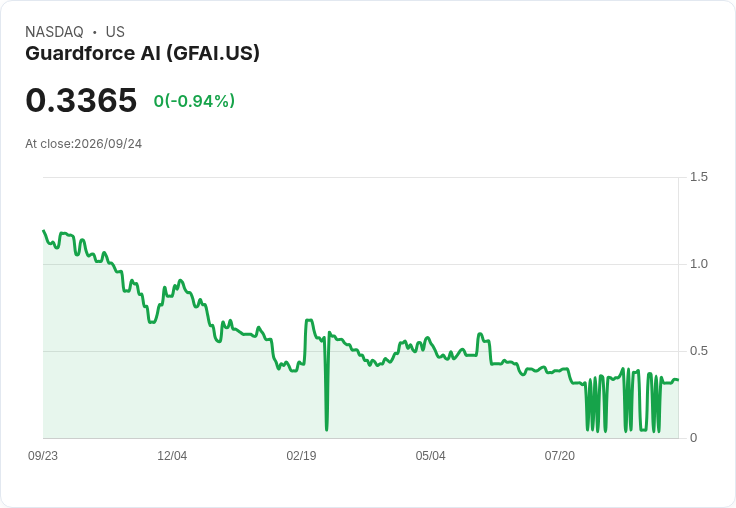Click the 0(-0.94%) change value
Screen dimensions: 736x508
pyautogui.click(x=194, y=101)
